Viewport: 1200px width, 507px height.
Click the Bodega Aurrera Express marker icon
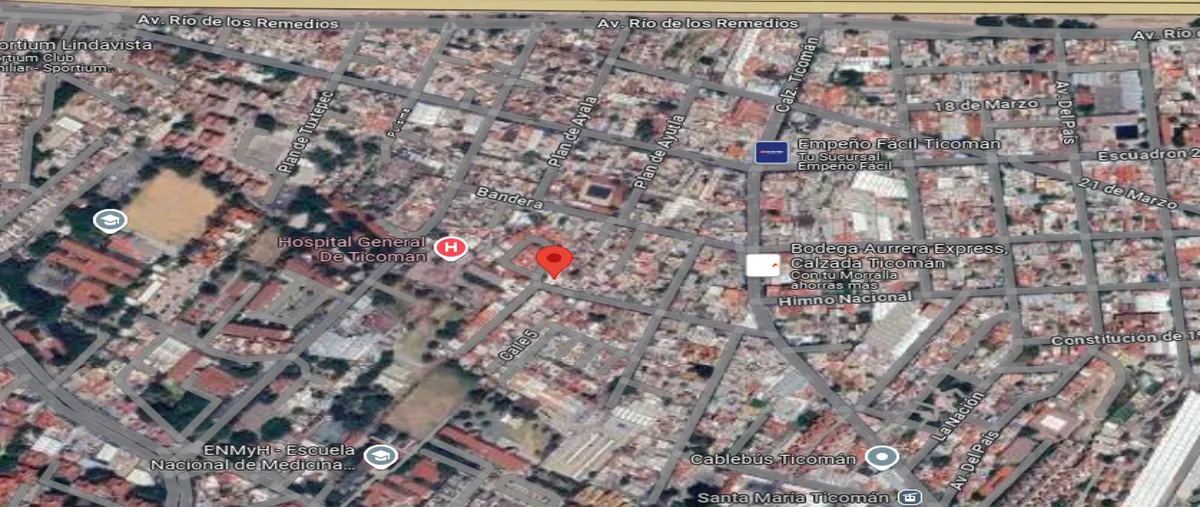(762, 265)
